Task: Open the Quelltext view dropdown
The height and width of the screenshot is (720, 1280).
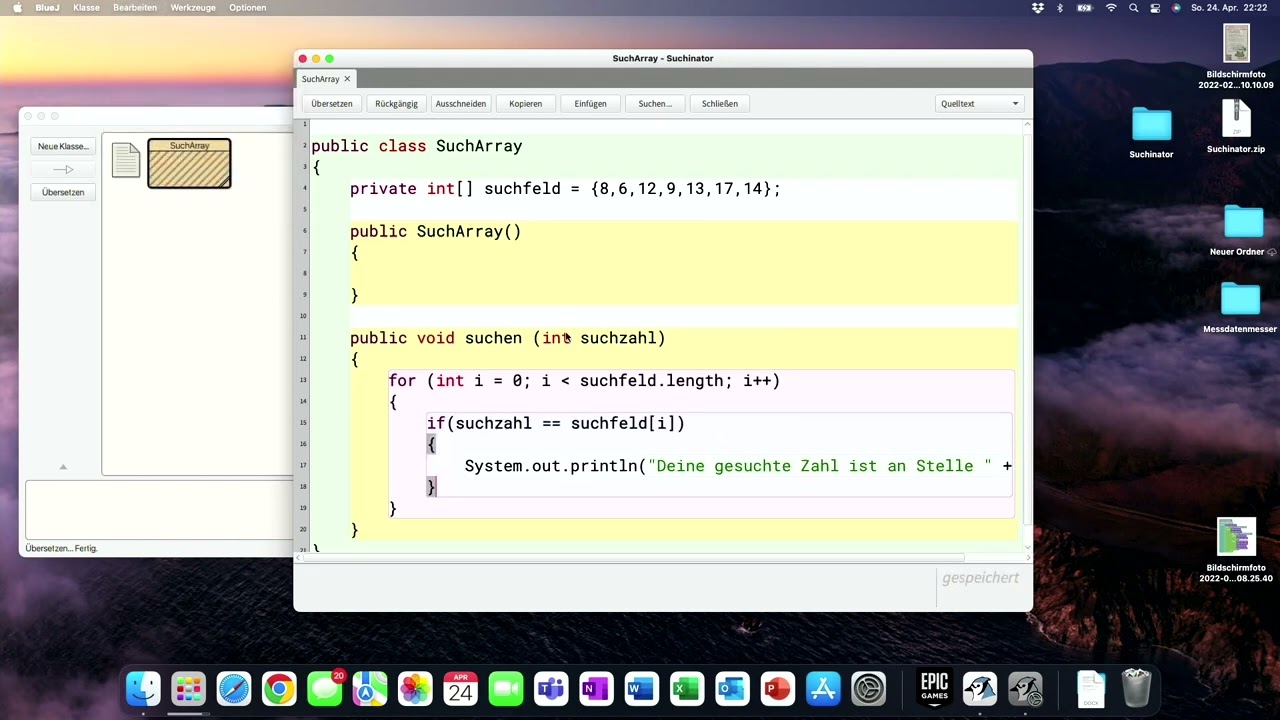Action: click(979, 103)
